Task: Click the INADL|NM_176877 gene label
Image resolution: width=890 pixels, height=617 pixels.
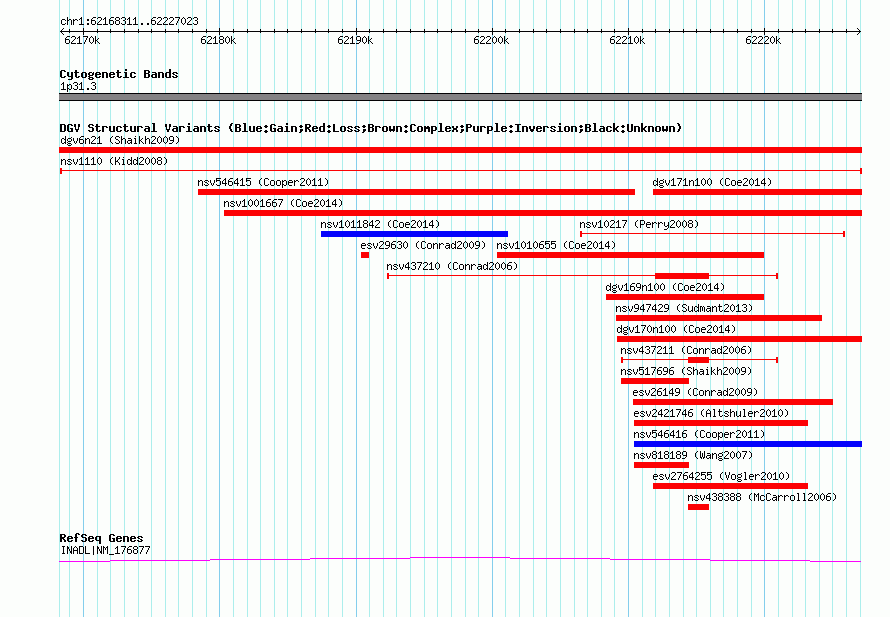Action: (x=106, y=551)
